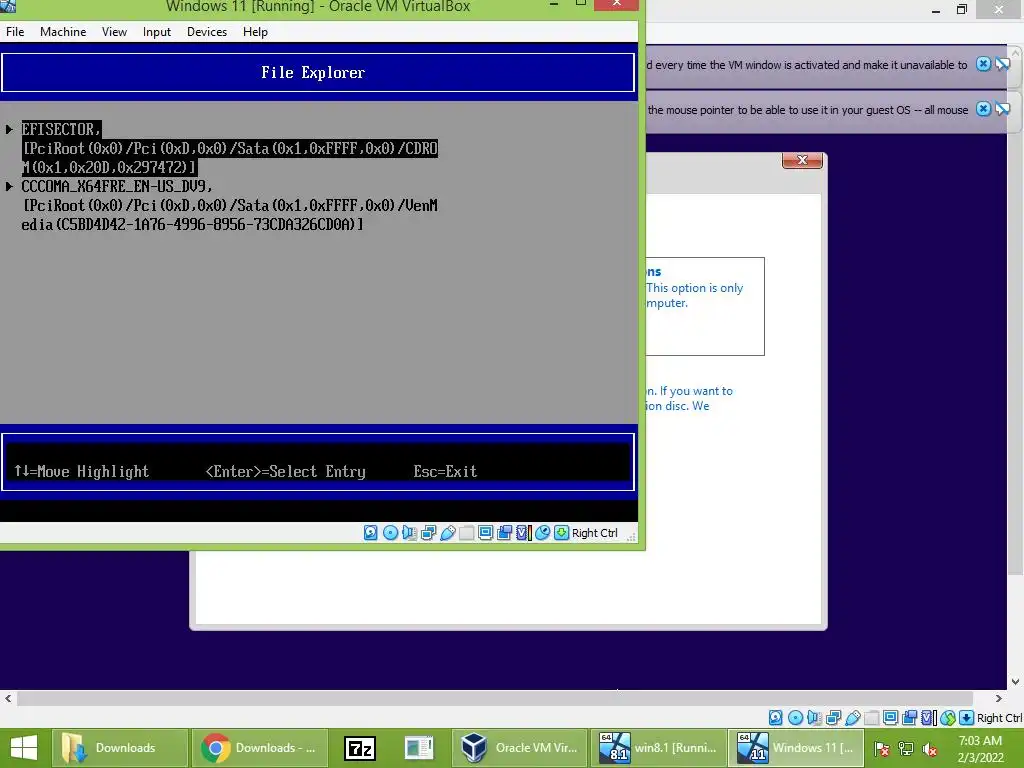The image size is (1024, 768).
Task: Open Downloads folder in taskbar
Action: (x=120, y=748)
